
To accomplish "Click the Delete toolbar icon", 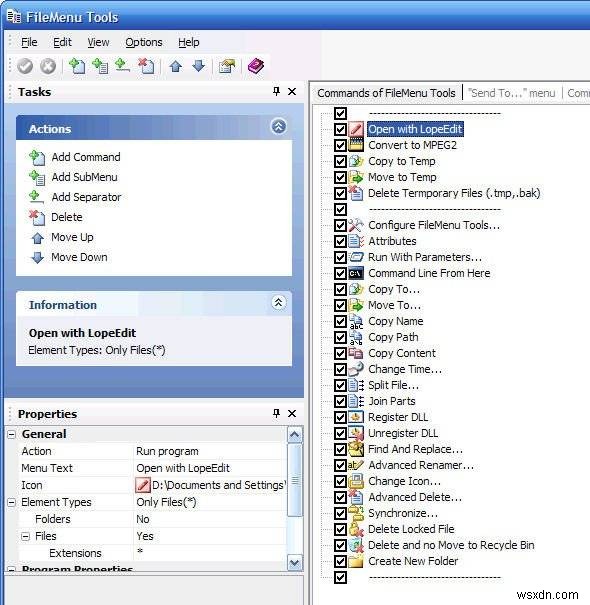I will (146, 66).
